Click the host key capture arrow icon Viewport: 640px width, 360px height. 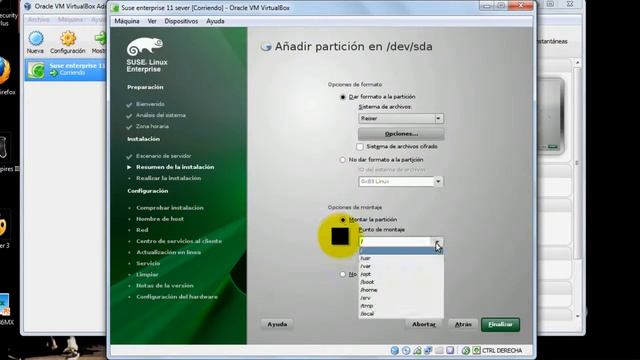click(476, 351)
